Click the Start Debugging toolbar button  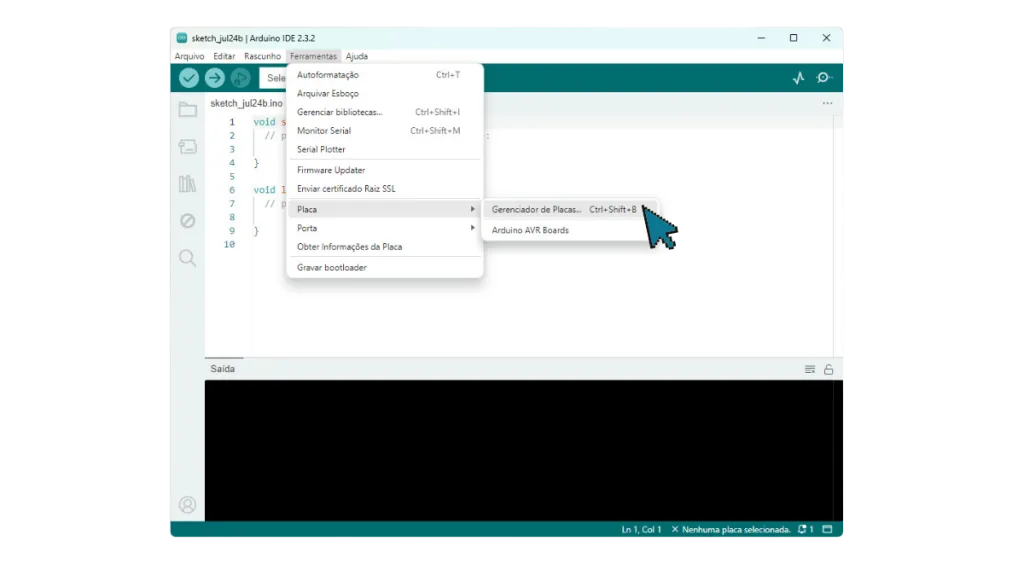point(240,78)
